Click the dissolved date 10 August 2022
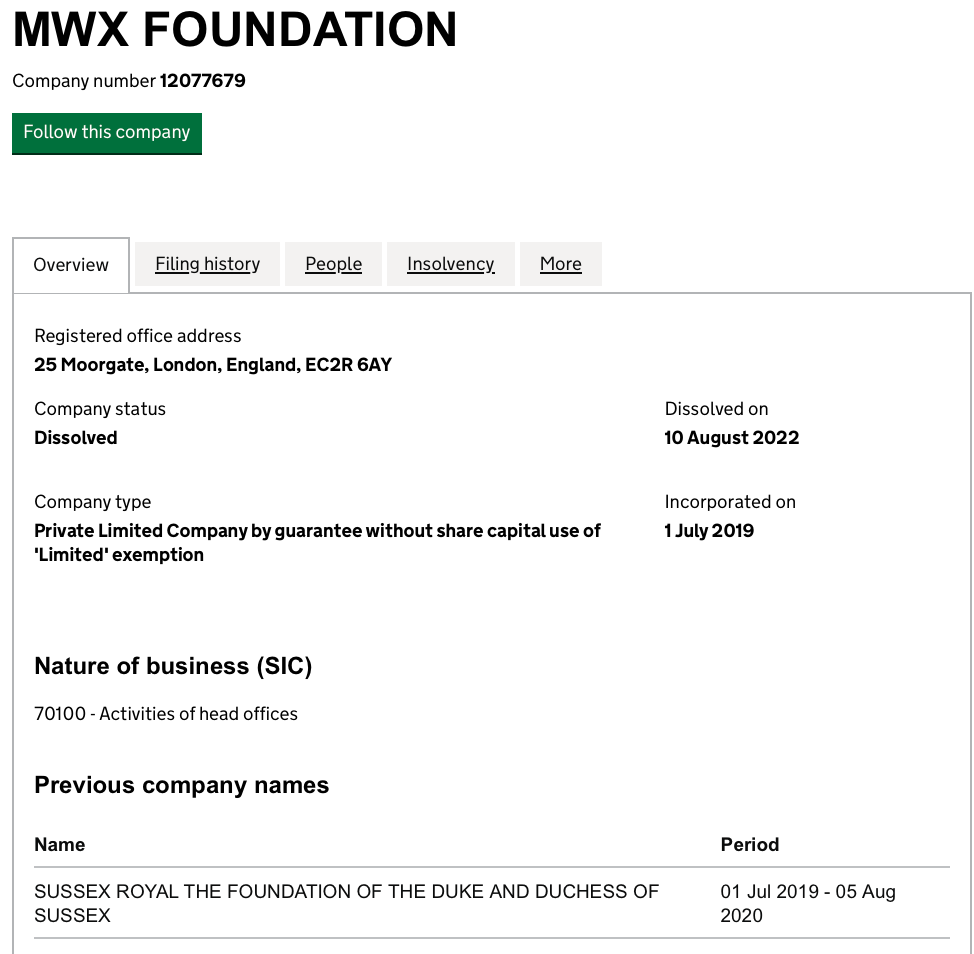 pyautogui.click(x=732, y=438)
